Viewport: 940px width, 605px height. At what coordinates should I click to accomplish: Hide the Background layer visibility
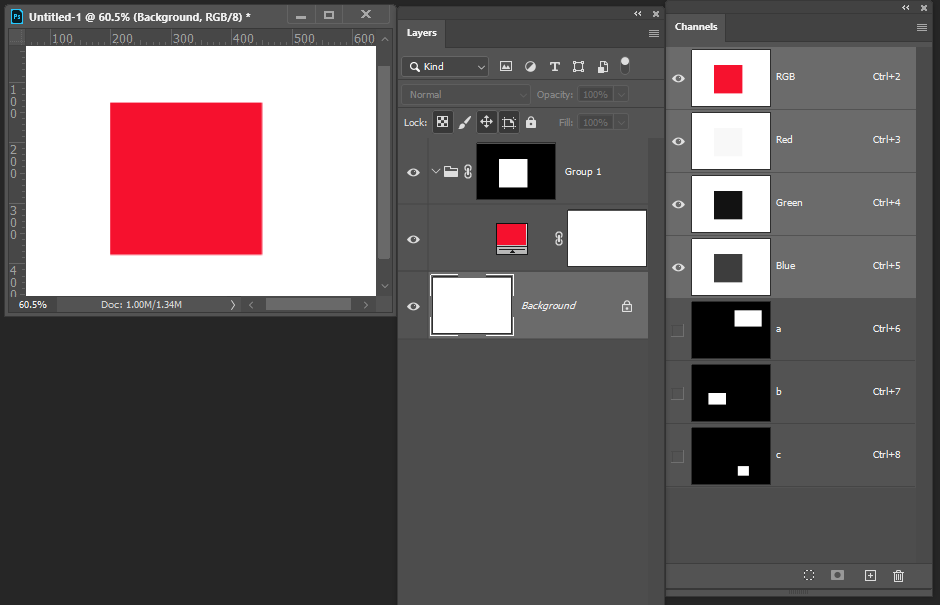pos(413,306)
